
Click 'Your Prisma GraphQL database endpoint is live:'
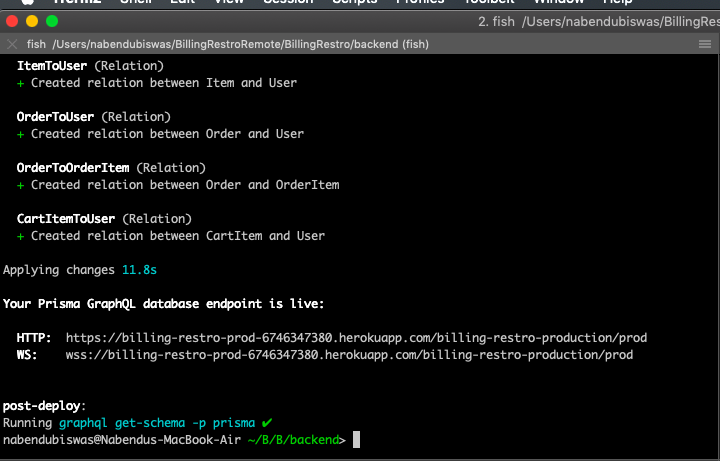point(163,304)
